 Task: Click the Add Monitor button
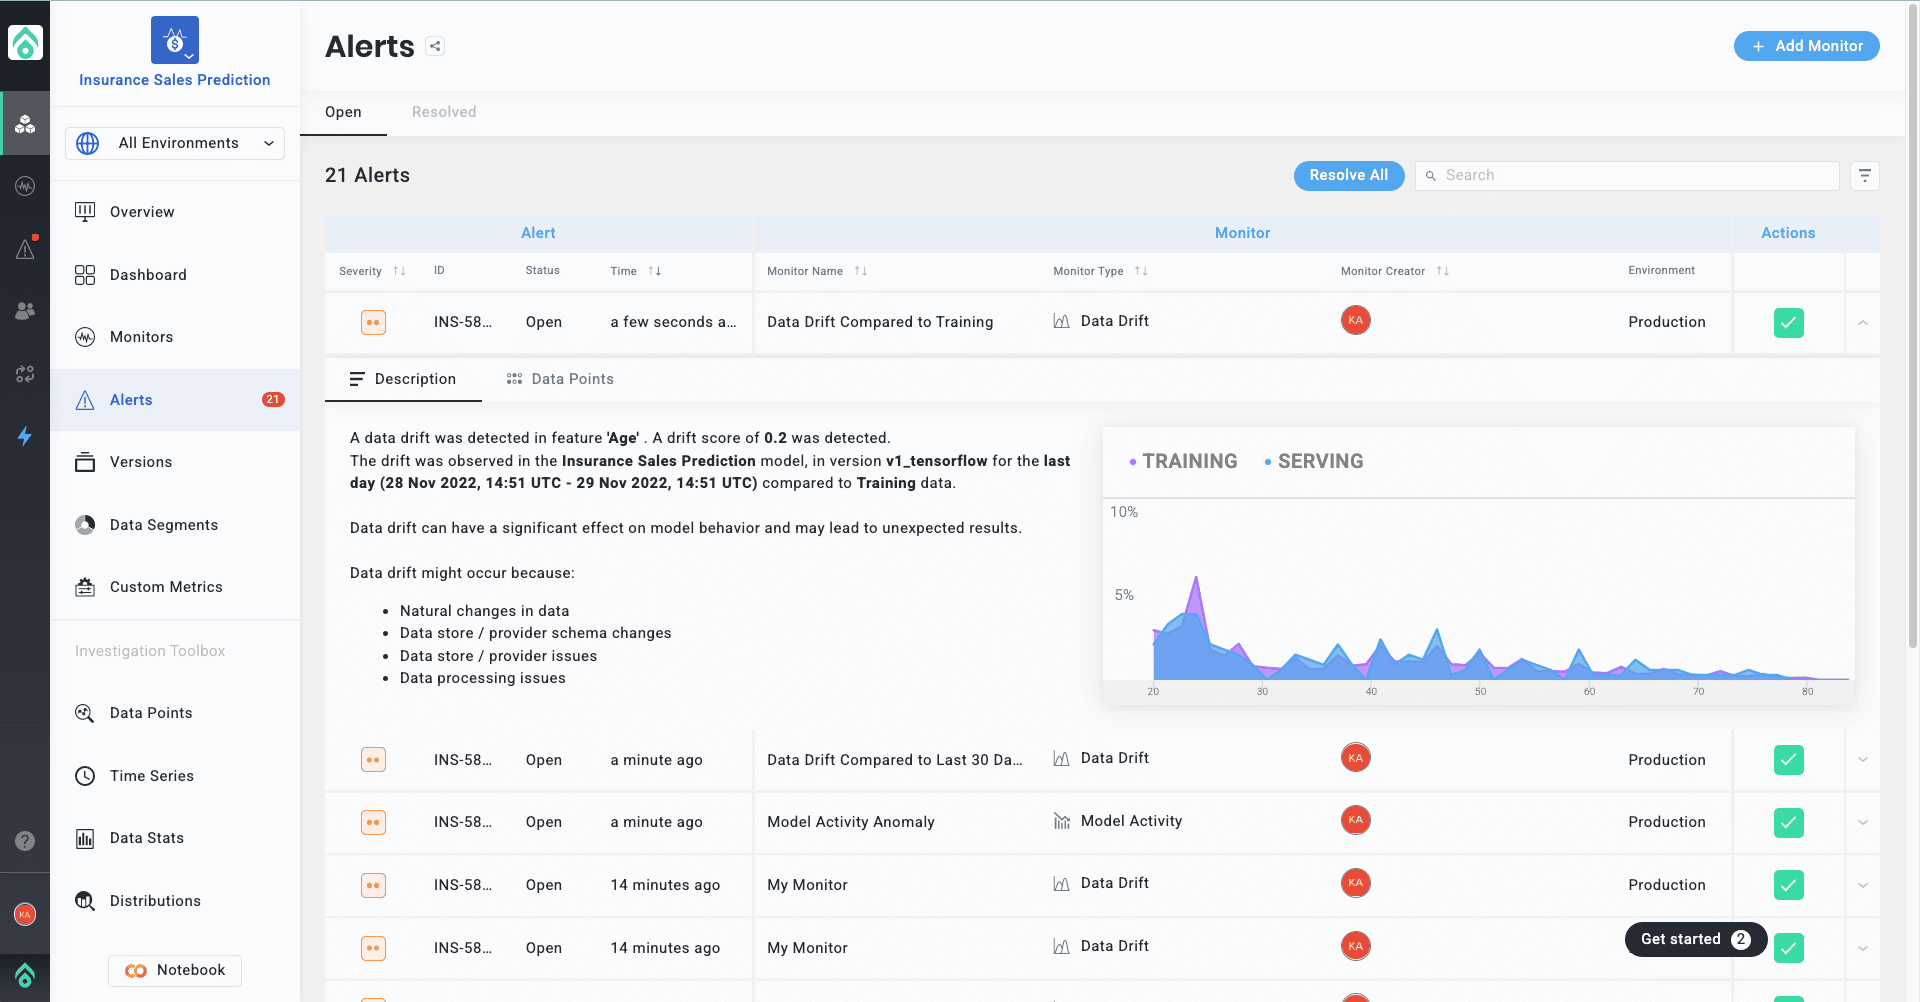tap(1806, 46)
